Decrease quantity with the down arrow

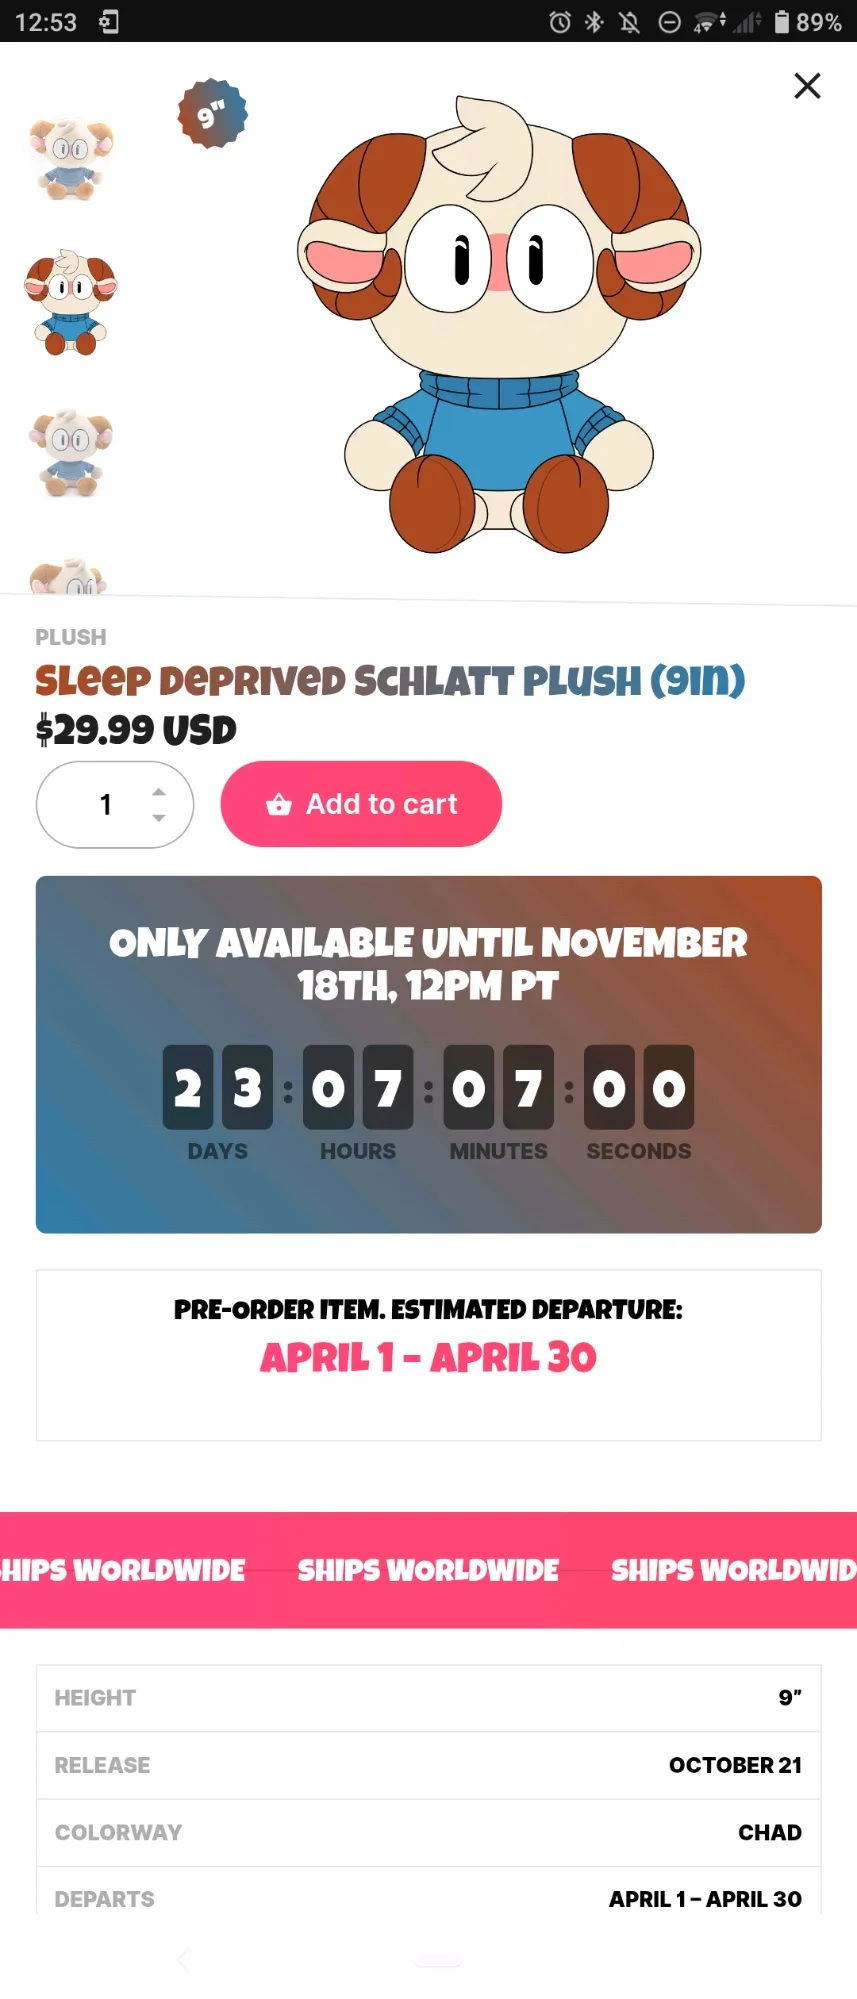point(159,818)
